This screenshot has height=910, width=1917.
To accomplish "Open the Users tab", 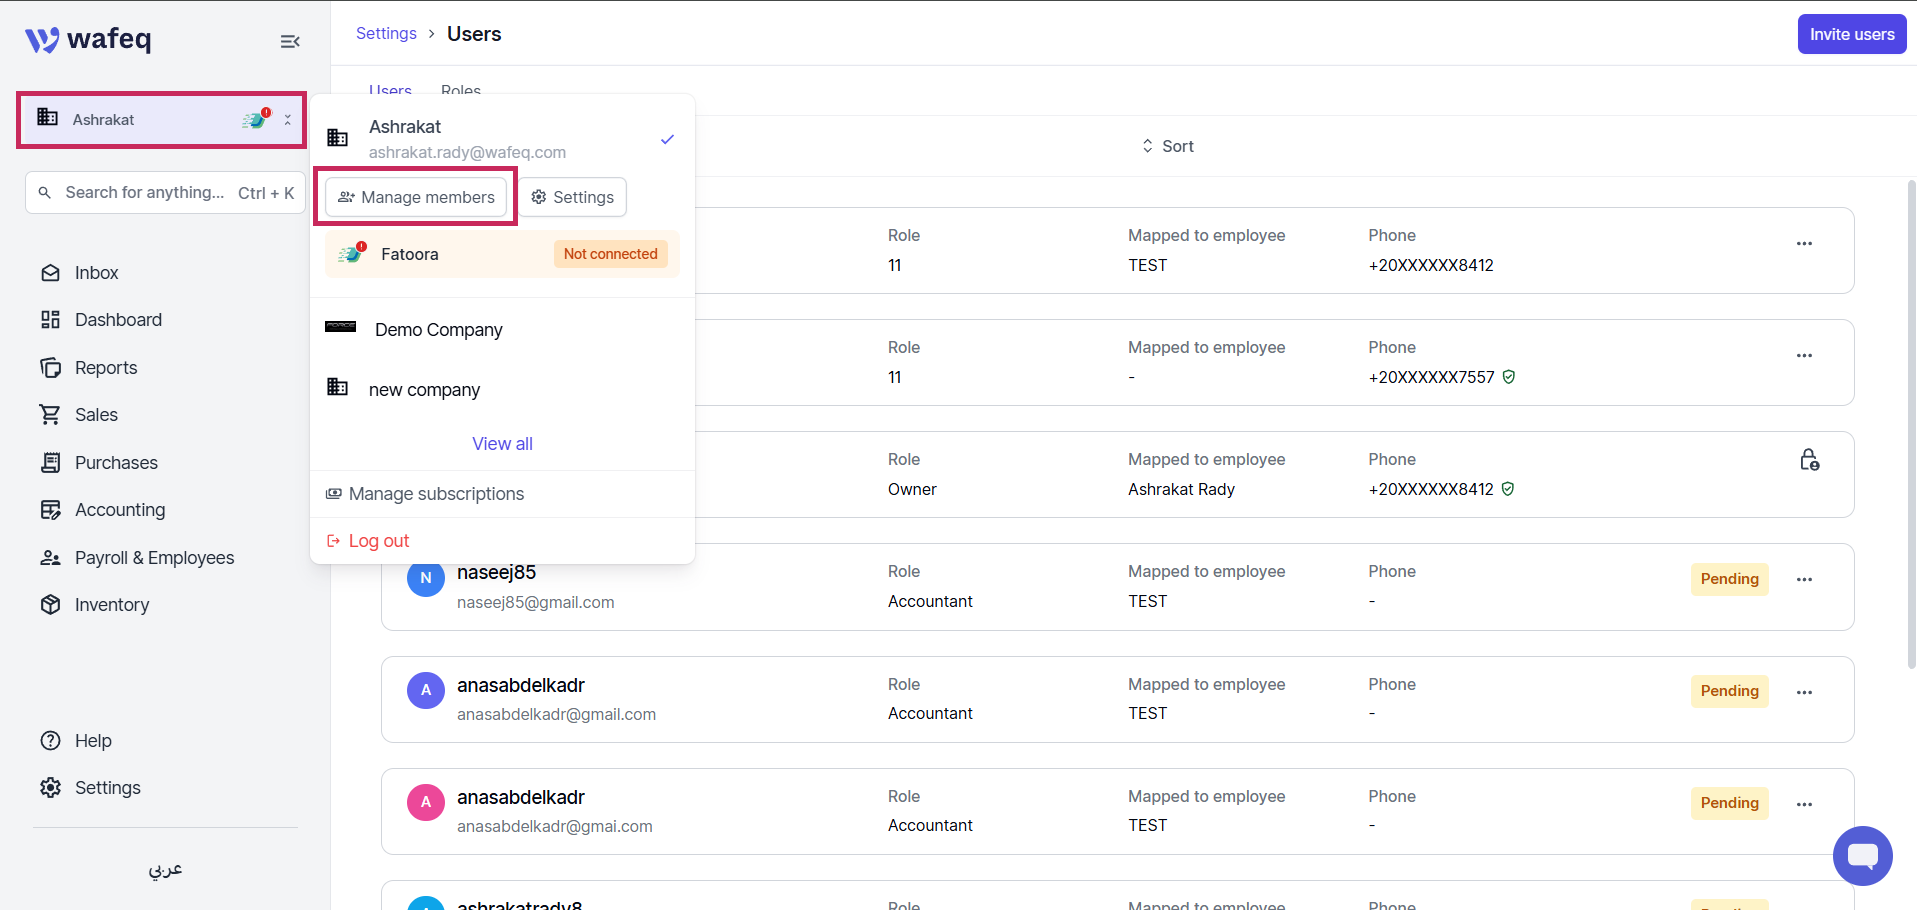I will coord(390,91).
